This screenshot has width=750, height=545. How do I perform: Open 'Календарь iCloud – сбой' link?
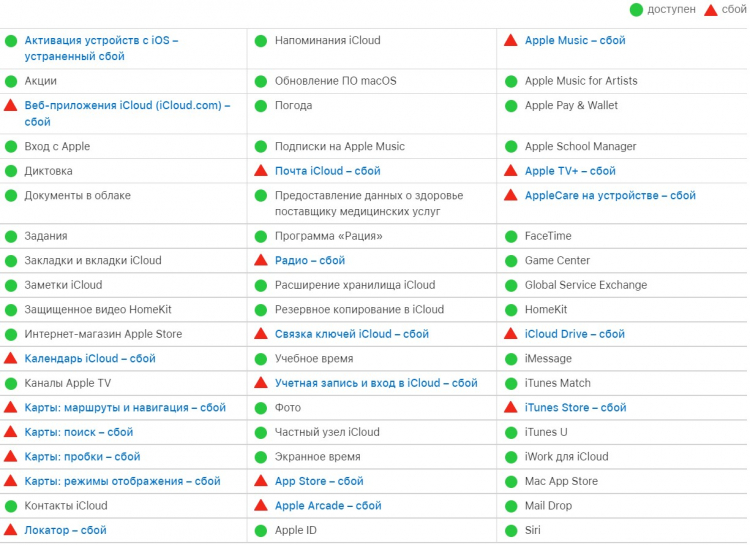point(90,358)
